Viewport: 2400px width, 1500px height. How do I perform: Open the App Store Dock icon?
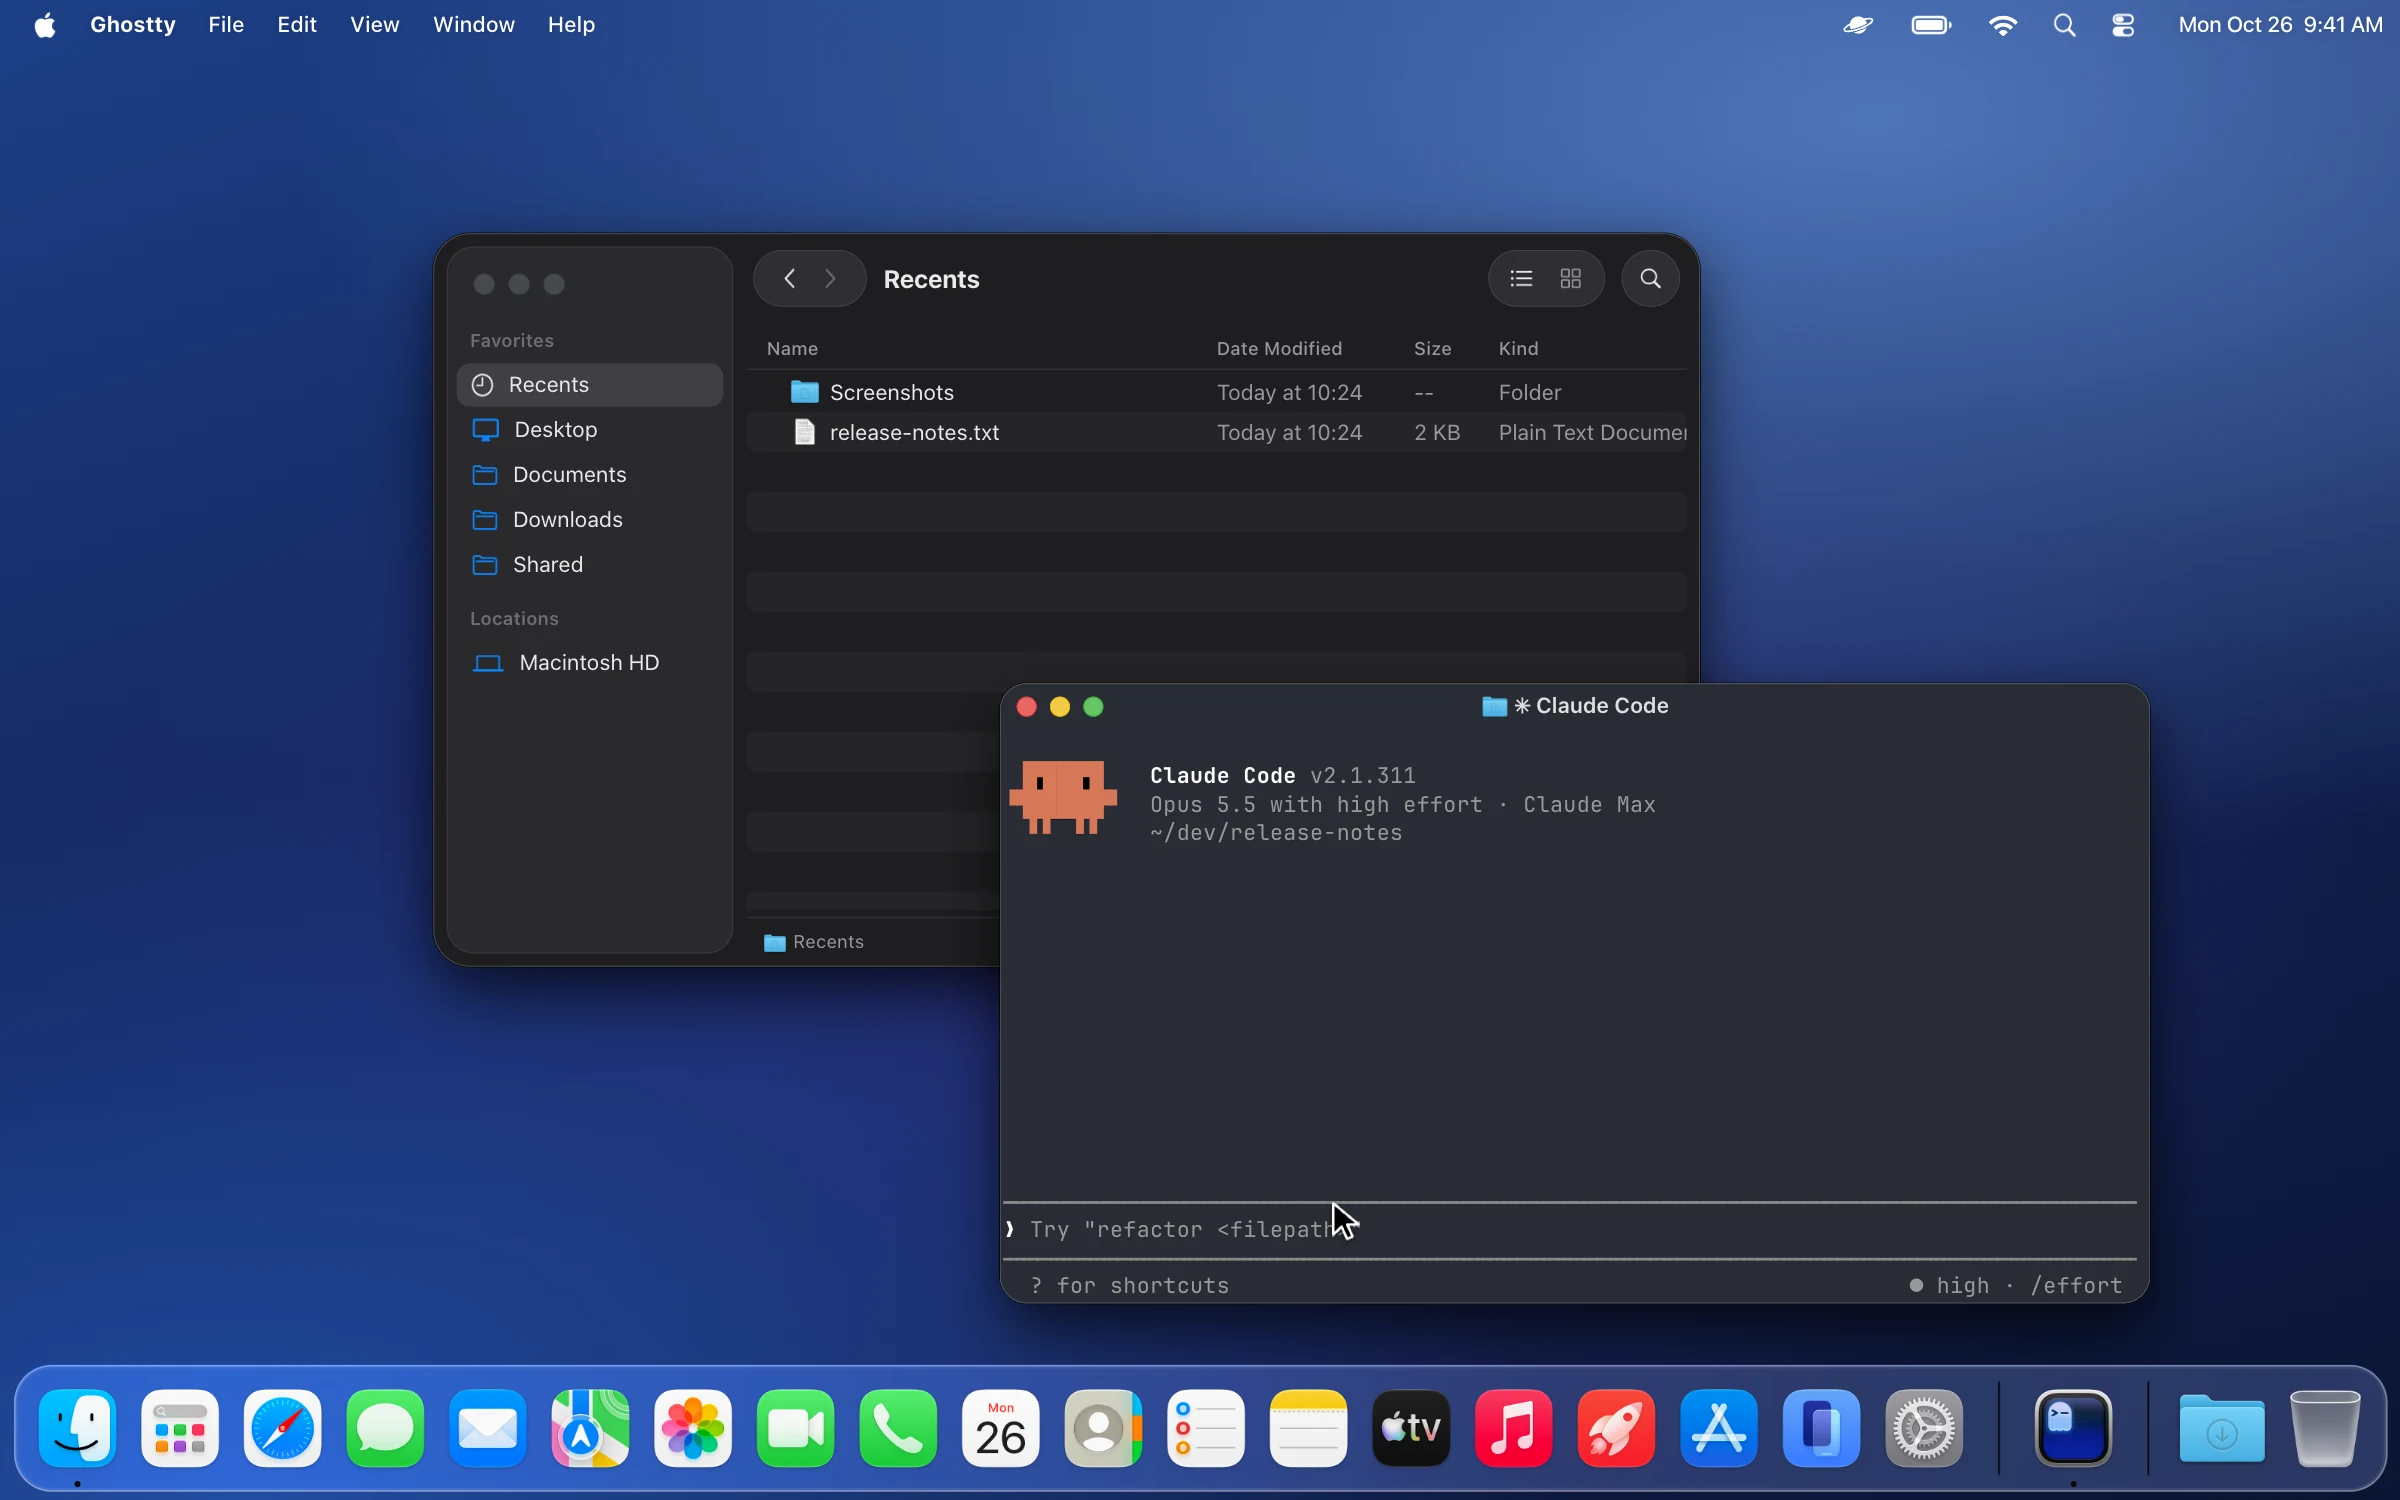[1719, 1429]
